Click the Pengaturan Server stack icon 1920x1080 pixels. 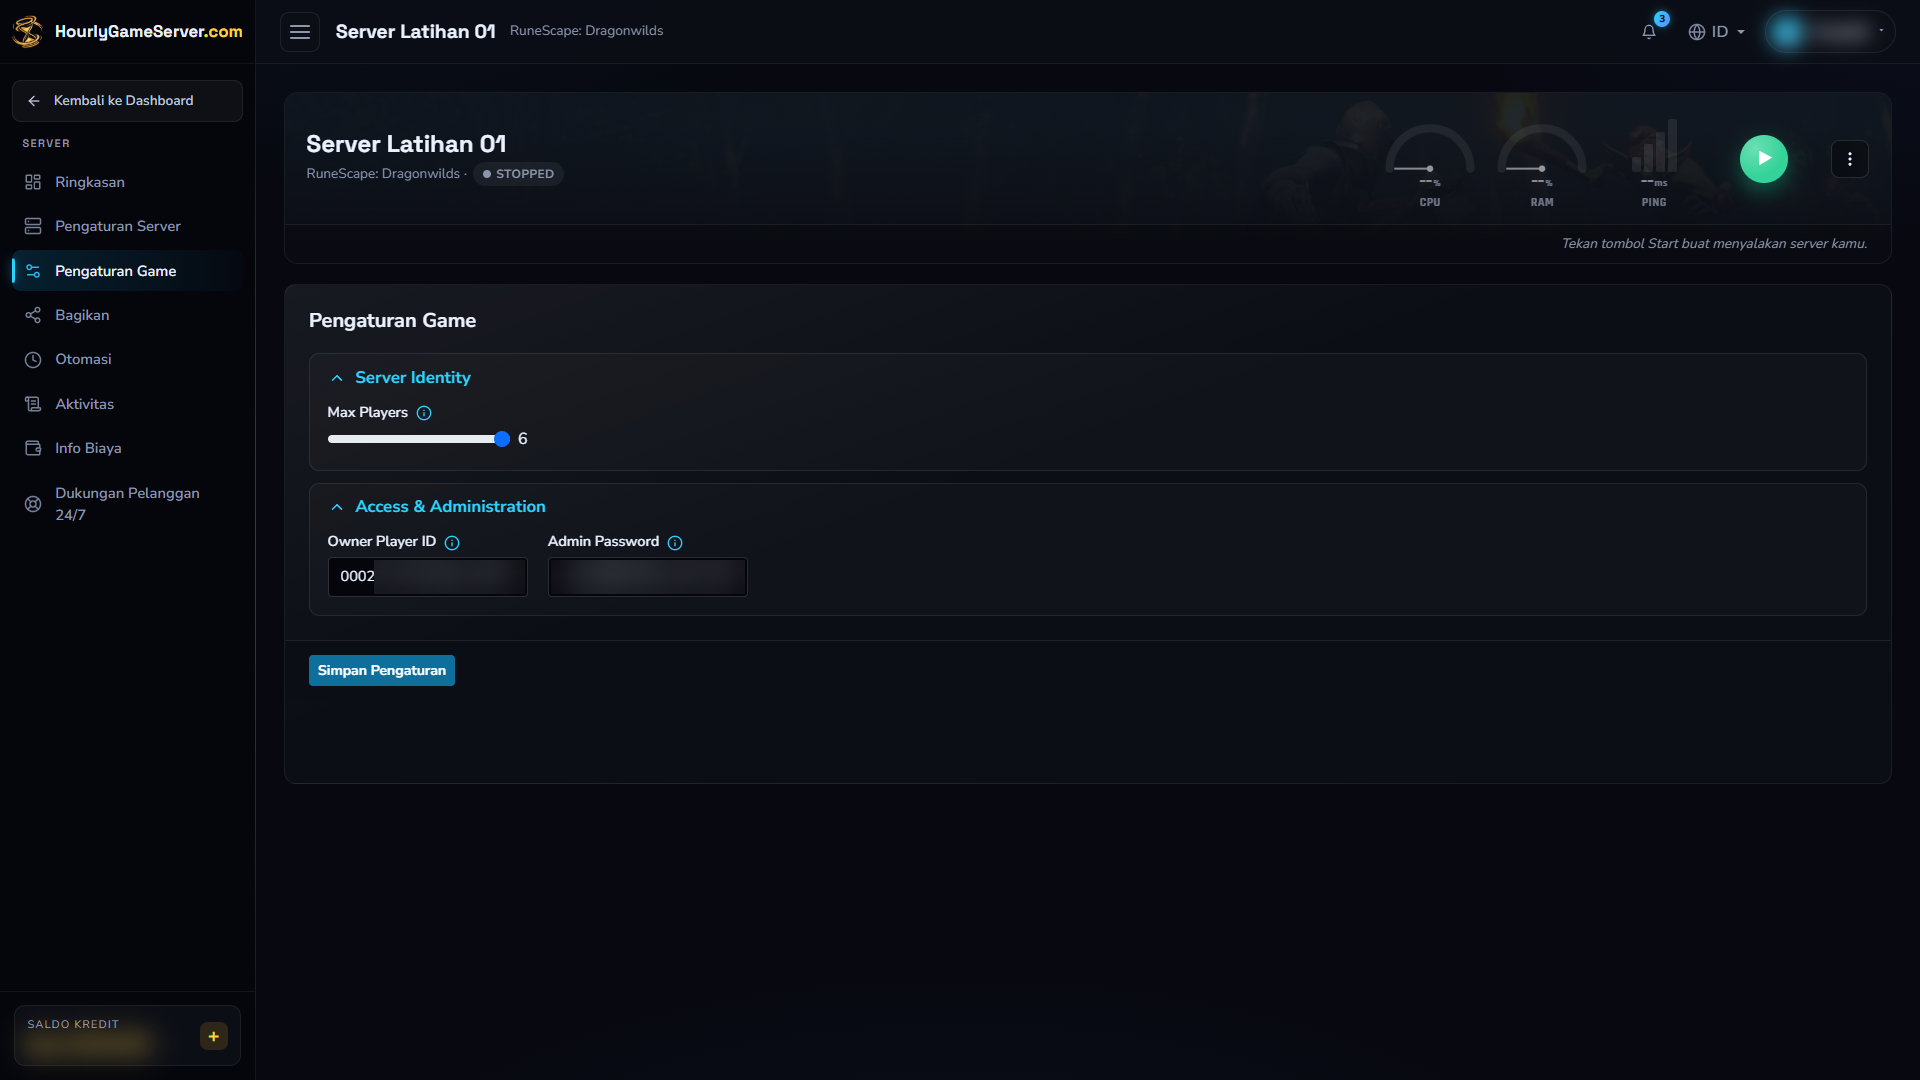[33, 226]
